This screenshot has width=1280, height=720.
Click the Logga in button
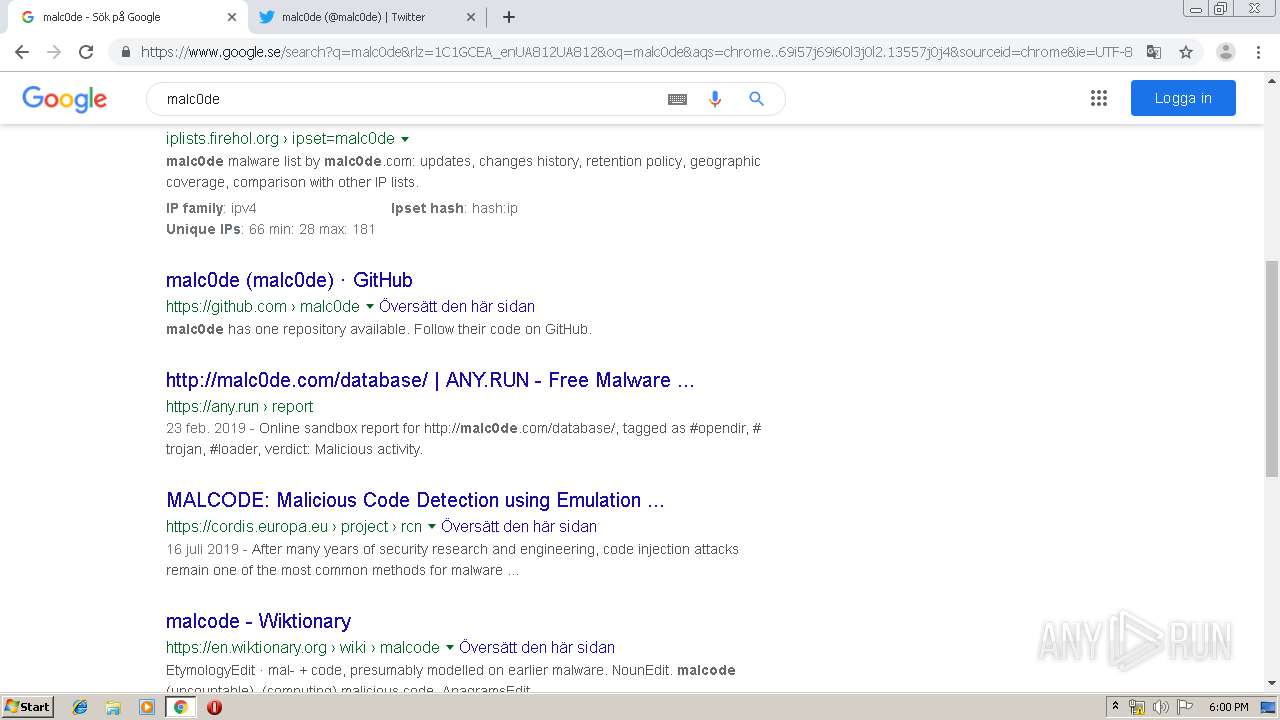(x=1183, y=98)
